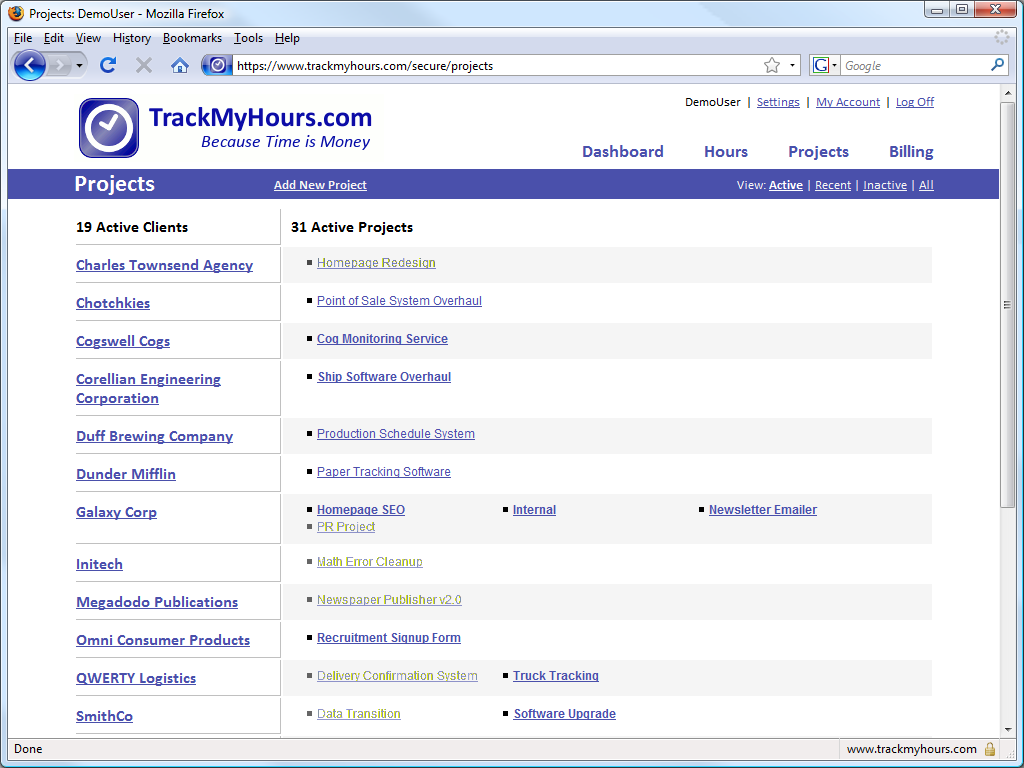Open the Duff Brewing Company client
Image resolution: width=1024 pixels, height=768 pixels.
(x=154, y=436)
